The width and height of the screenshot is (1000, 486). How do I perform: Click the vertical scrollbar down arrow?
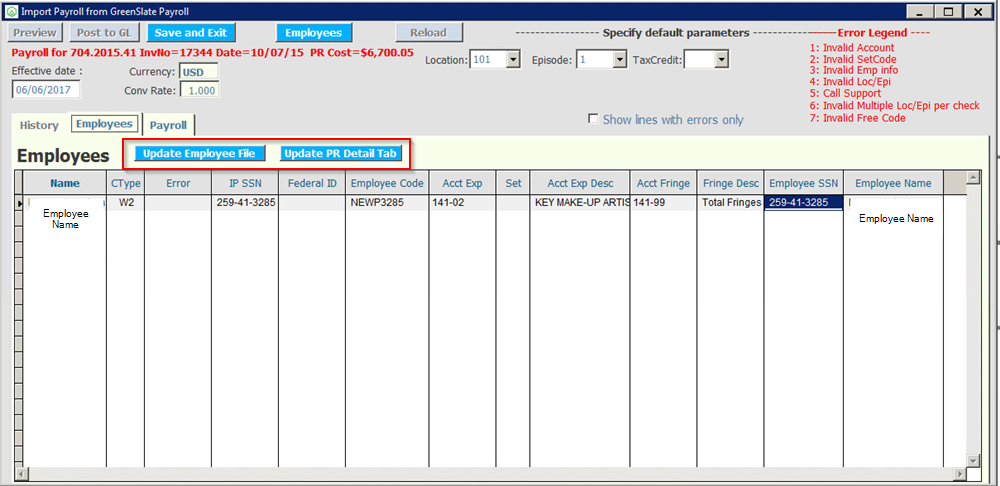973,460
